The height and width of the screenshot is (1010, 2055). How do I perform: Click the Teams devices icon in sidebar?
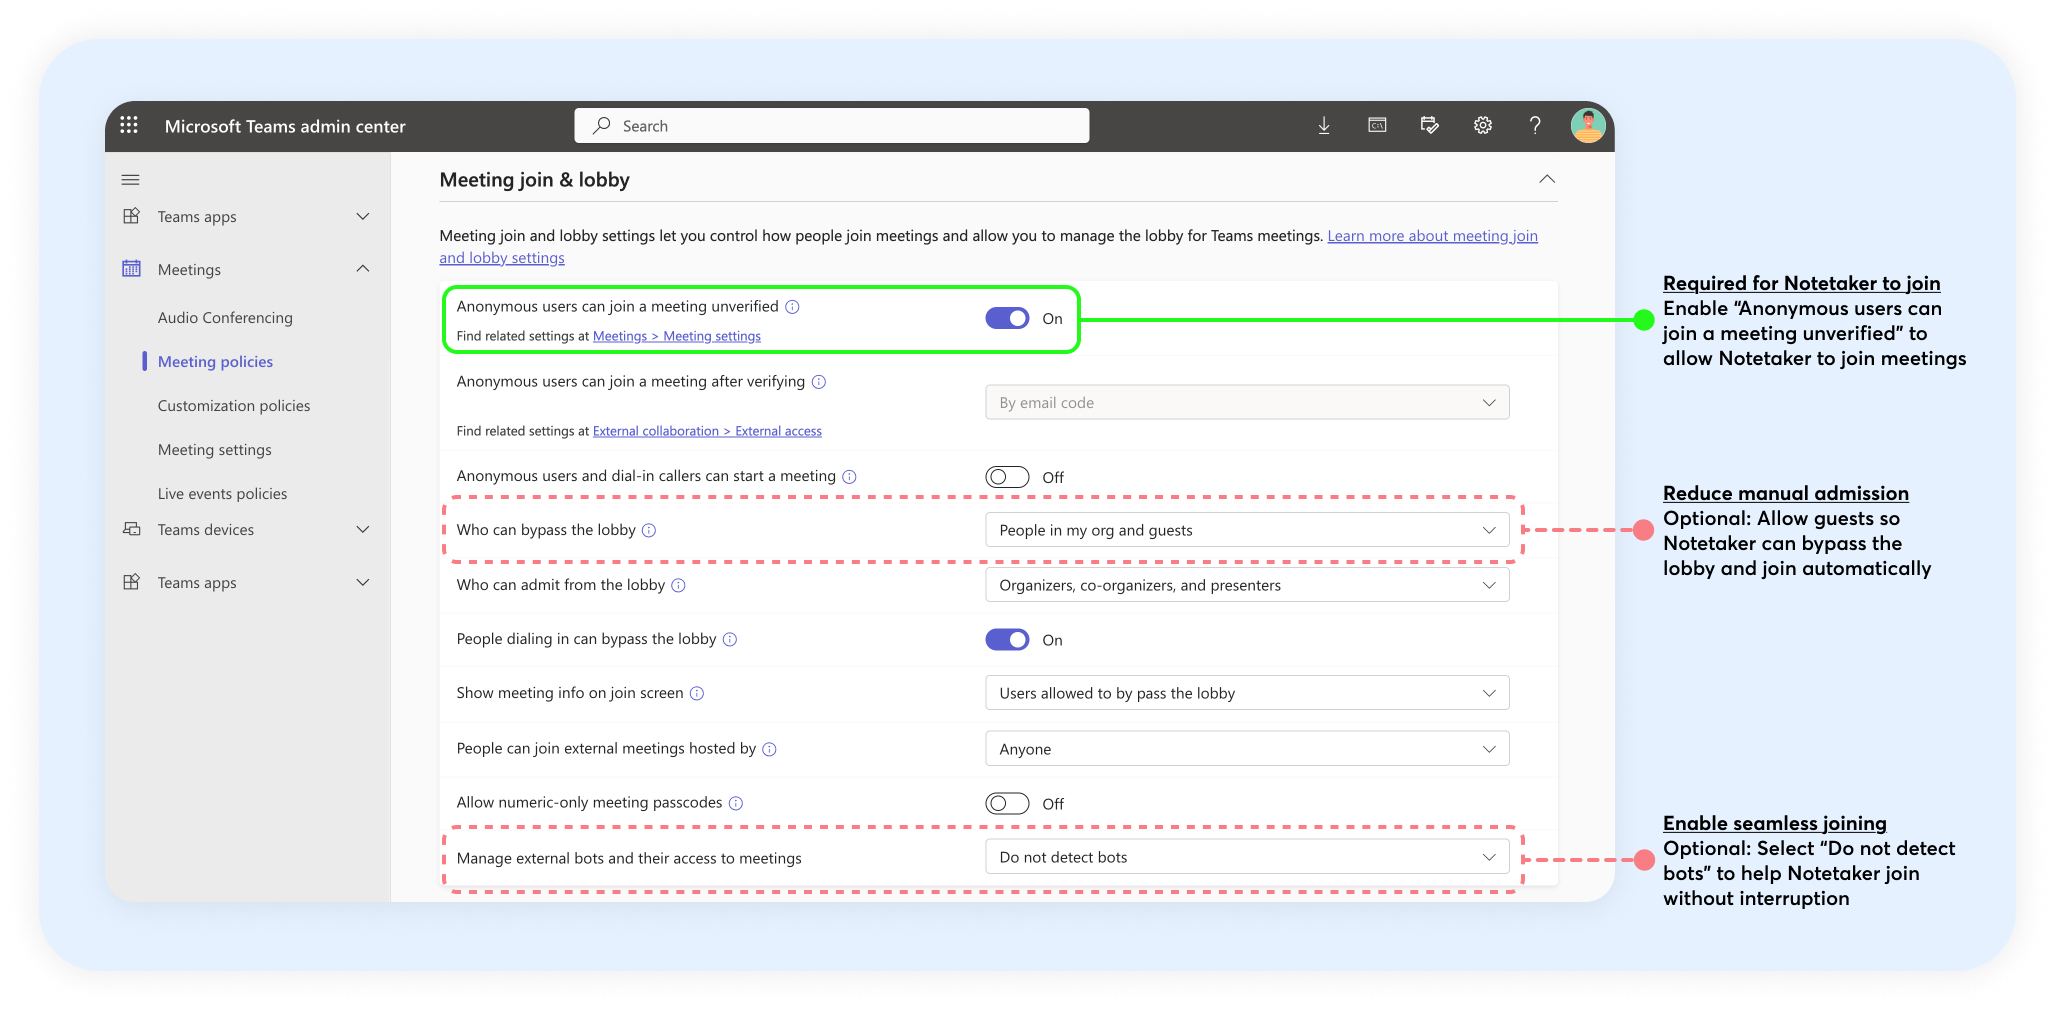click(x=131, y=529)
